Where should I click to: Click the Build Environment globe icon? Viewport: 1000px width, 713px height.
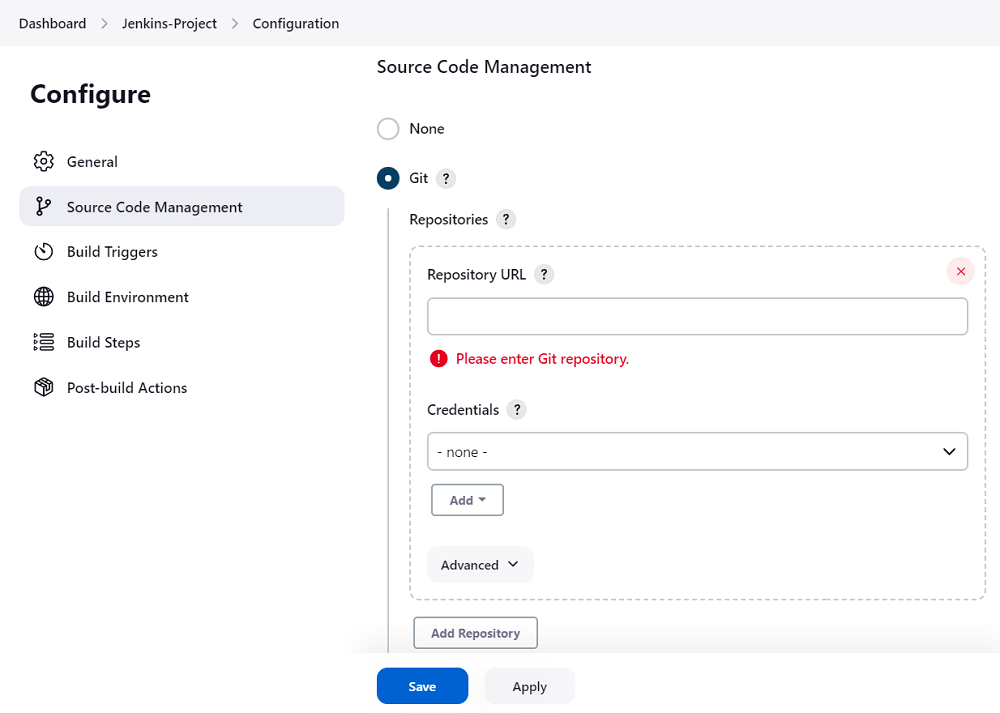pyautogui.click(x=43, y=297)
